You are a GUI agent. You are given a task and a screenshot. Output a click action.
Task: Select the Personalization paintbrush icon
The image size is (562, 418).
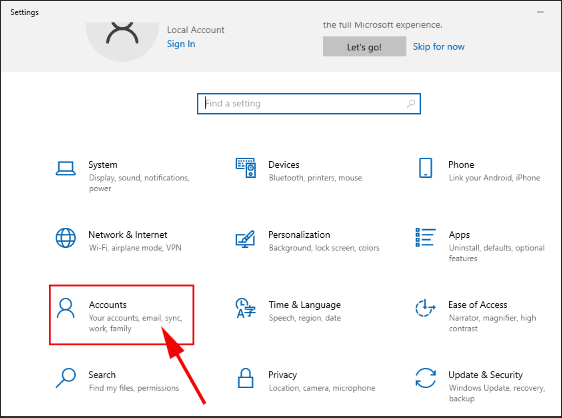coord(246,239)
